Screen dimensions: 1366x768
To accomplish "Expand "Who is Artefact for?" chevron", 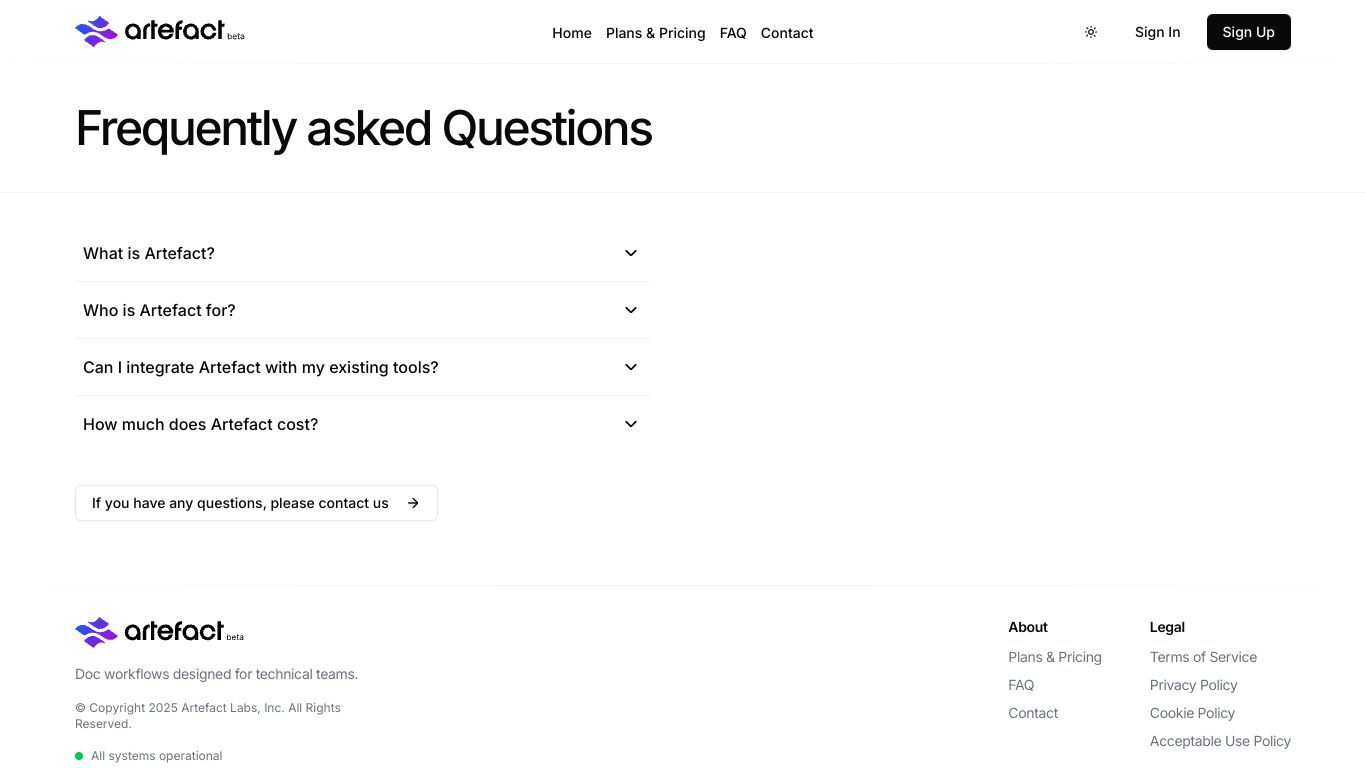I will (631, 310).
